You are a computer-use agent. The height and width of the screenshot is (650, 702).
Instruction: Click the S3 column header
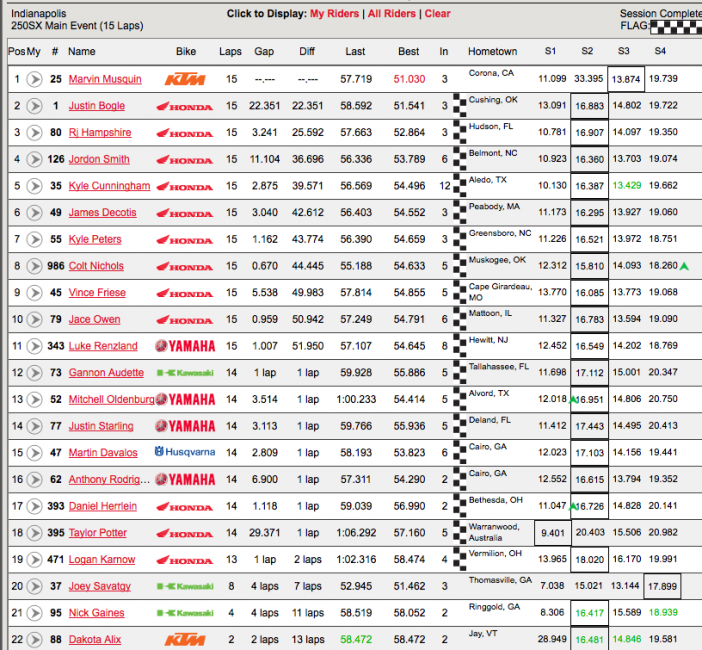(624, 51)
